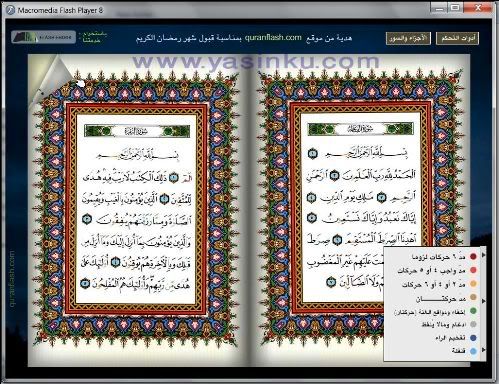Image resolution: width=499 pixels, height=384 pixels.
Task: Click the Flash Player title bar icon
Action: (x=10, y=10)
